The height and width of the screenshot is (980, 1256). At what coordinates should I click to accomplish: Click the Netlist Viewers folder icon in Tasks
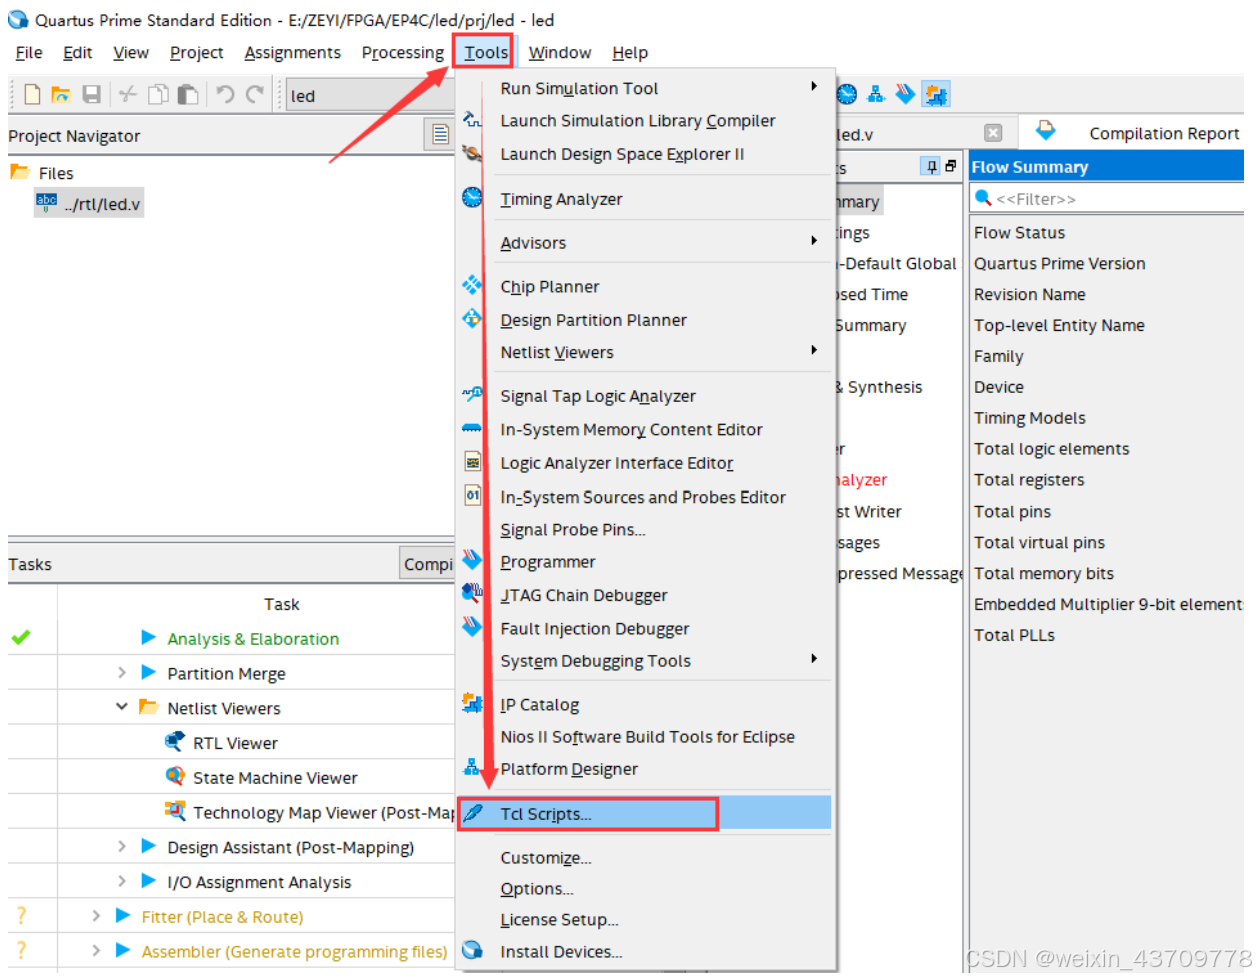pyautogui.click(x=149, y=707)
